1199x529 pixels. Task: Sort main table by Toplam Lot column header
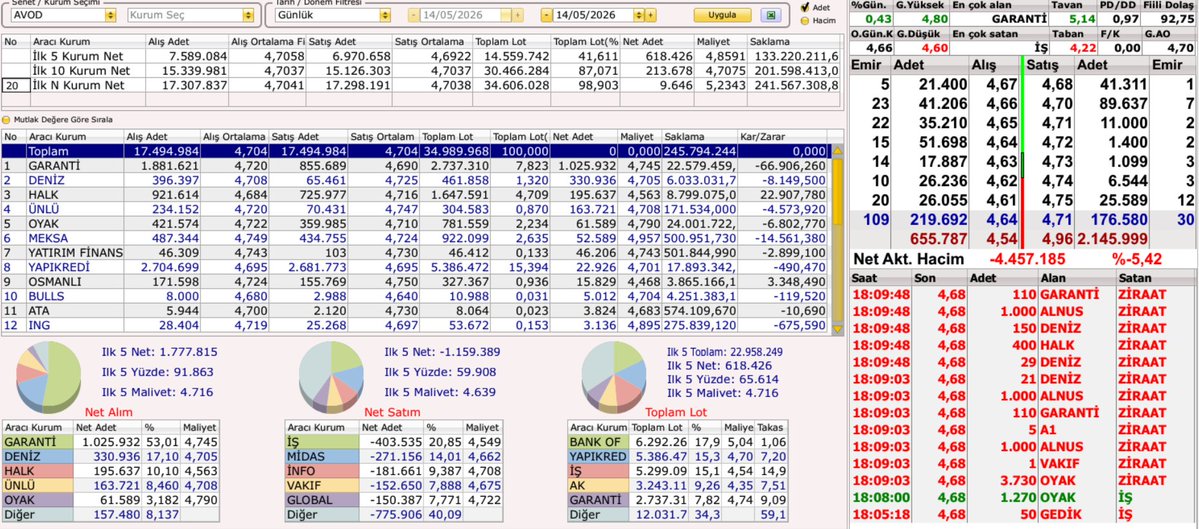coord(454,137)
